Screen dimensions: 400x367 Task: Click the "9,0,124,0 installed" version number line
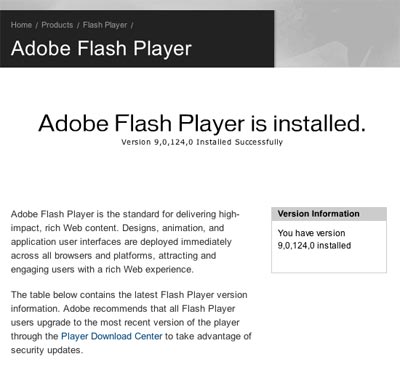point(314,246)
